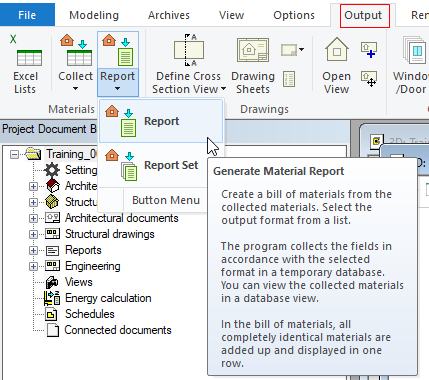The image size is (429, 380).
Task: Expand the Reports tree node
Action: pos(33,250)
